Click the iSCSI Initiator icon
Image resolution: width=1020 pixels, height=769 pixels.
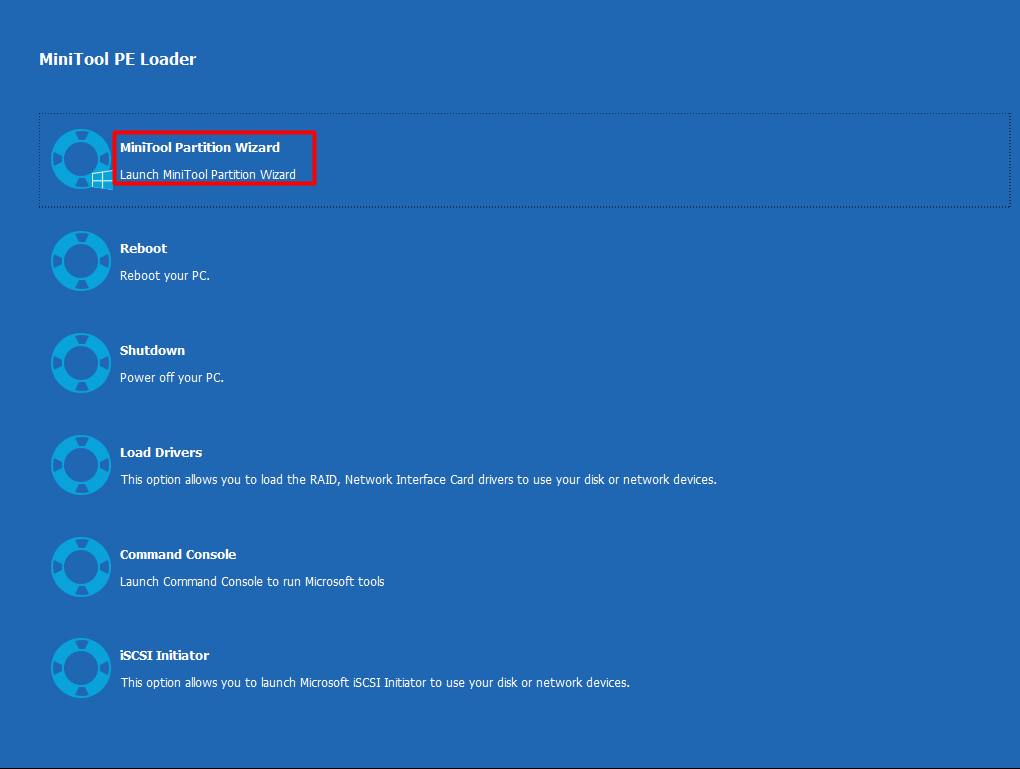(80, 667)
